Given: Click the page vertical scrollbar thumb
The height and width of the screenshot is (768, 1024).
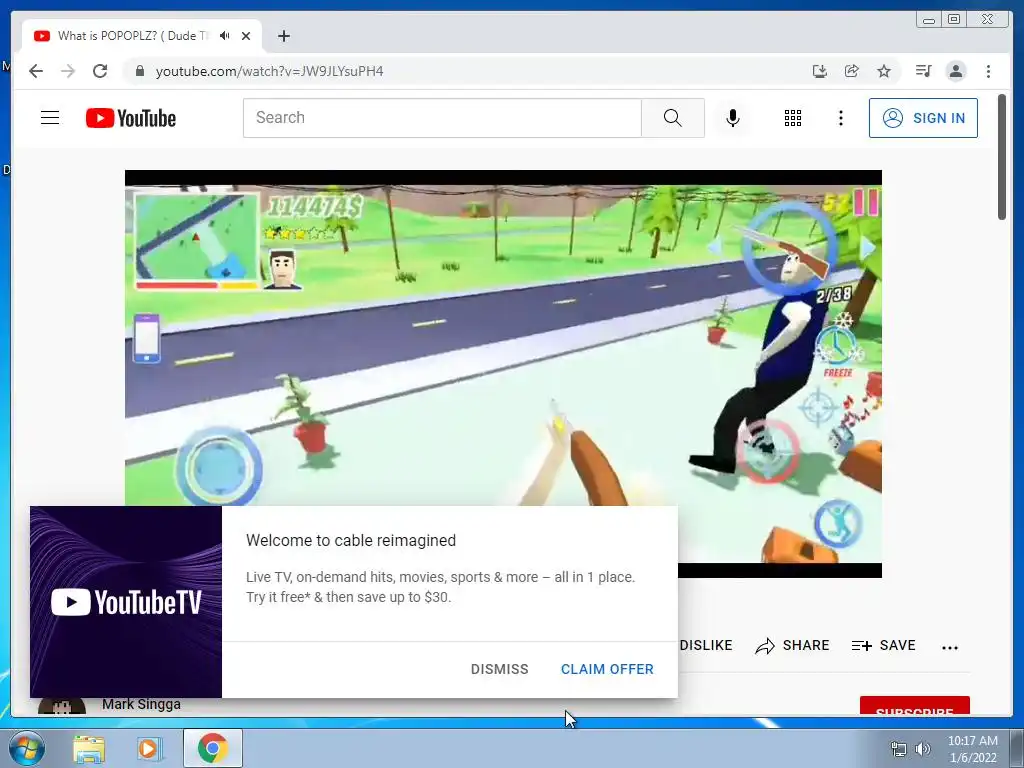Looking at the screenshot, I should click(x=1002, y=157).
